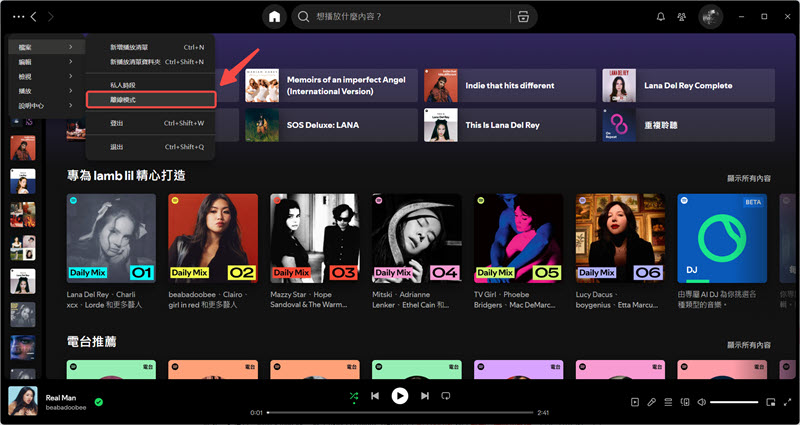Viewport: 800px width, 425px height.
Task: Click the song progress bar
Action: point(400,412)
